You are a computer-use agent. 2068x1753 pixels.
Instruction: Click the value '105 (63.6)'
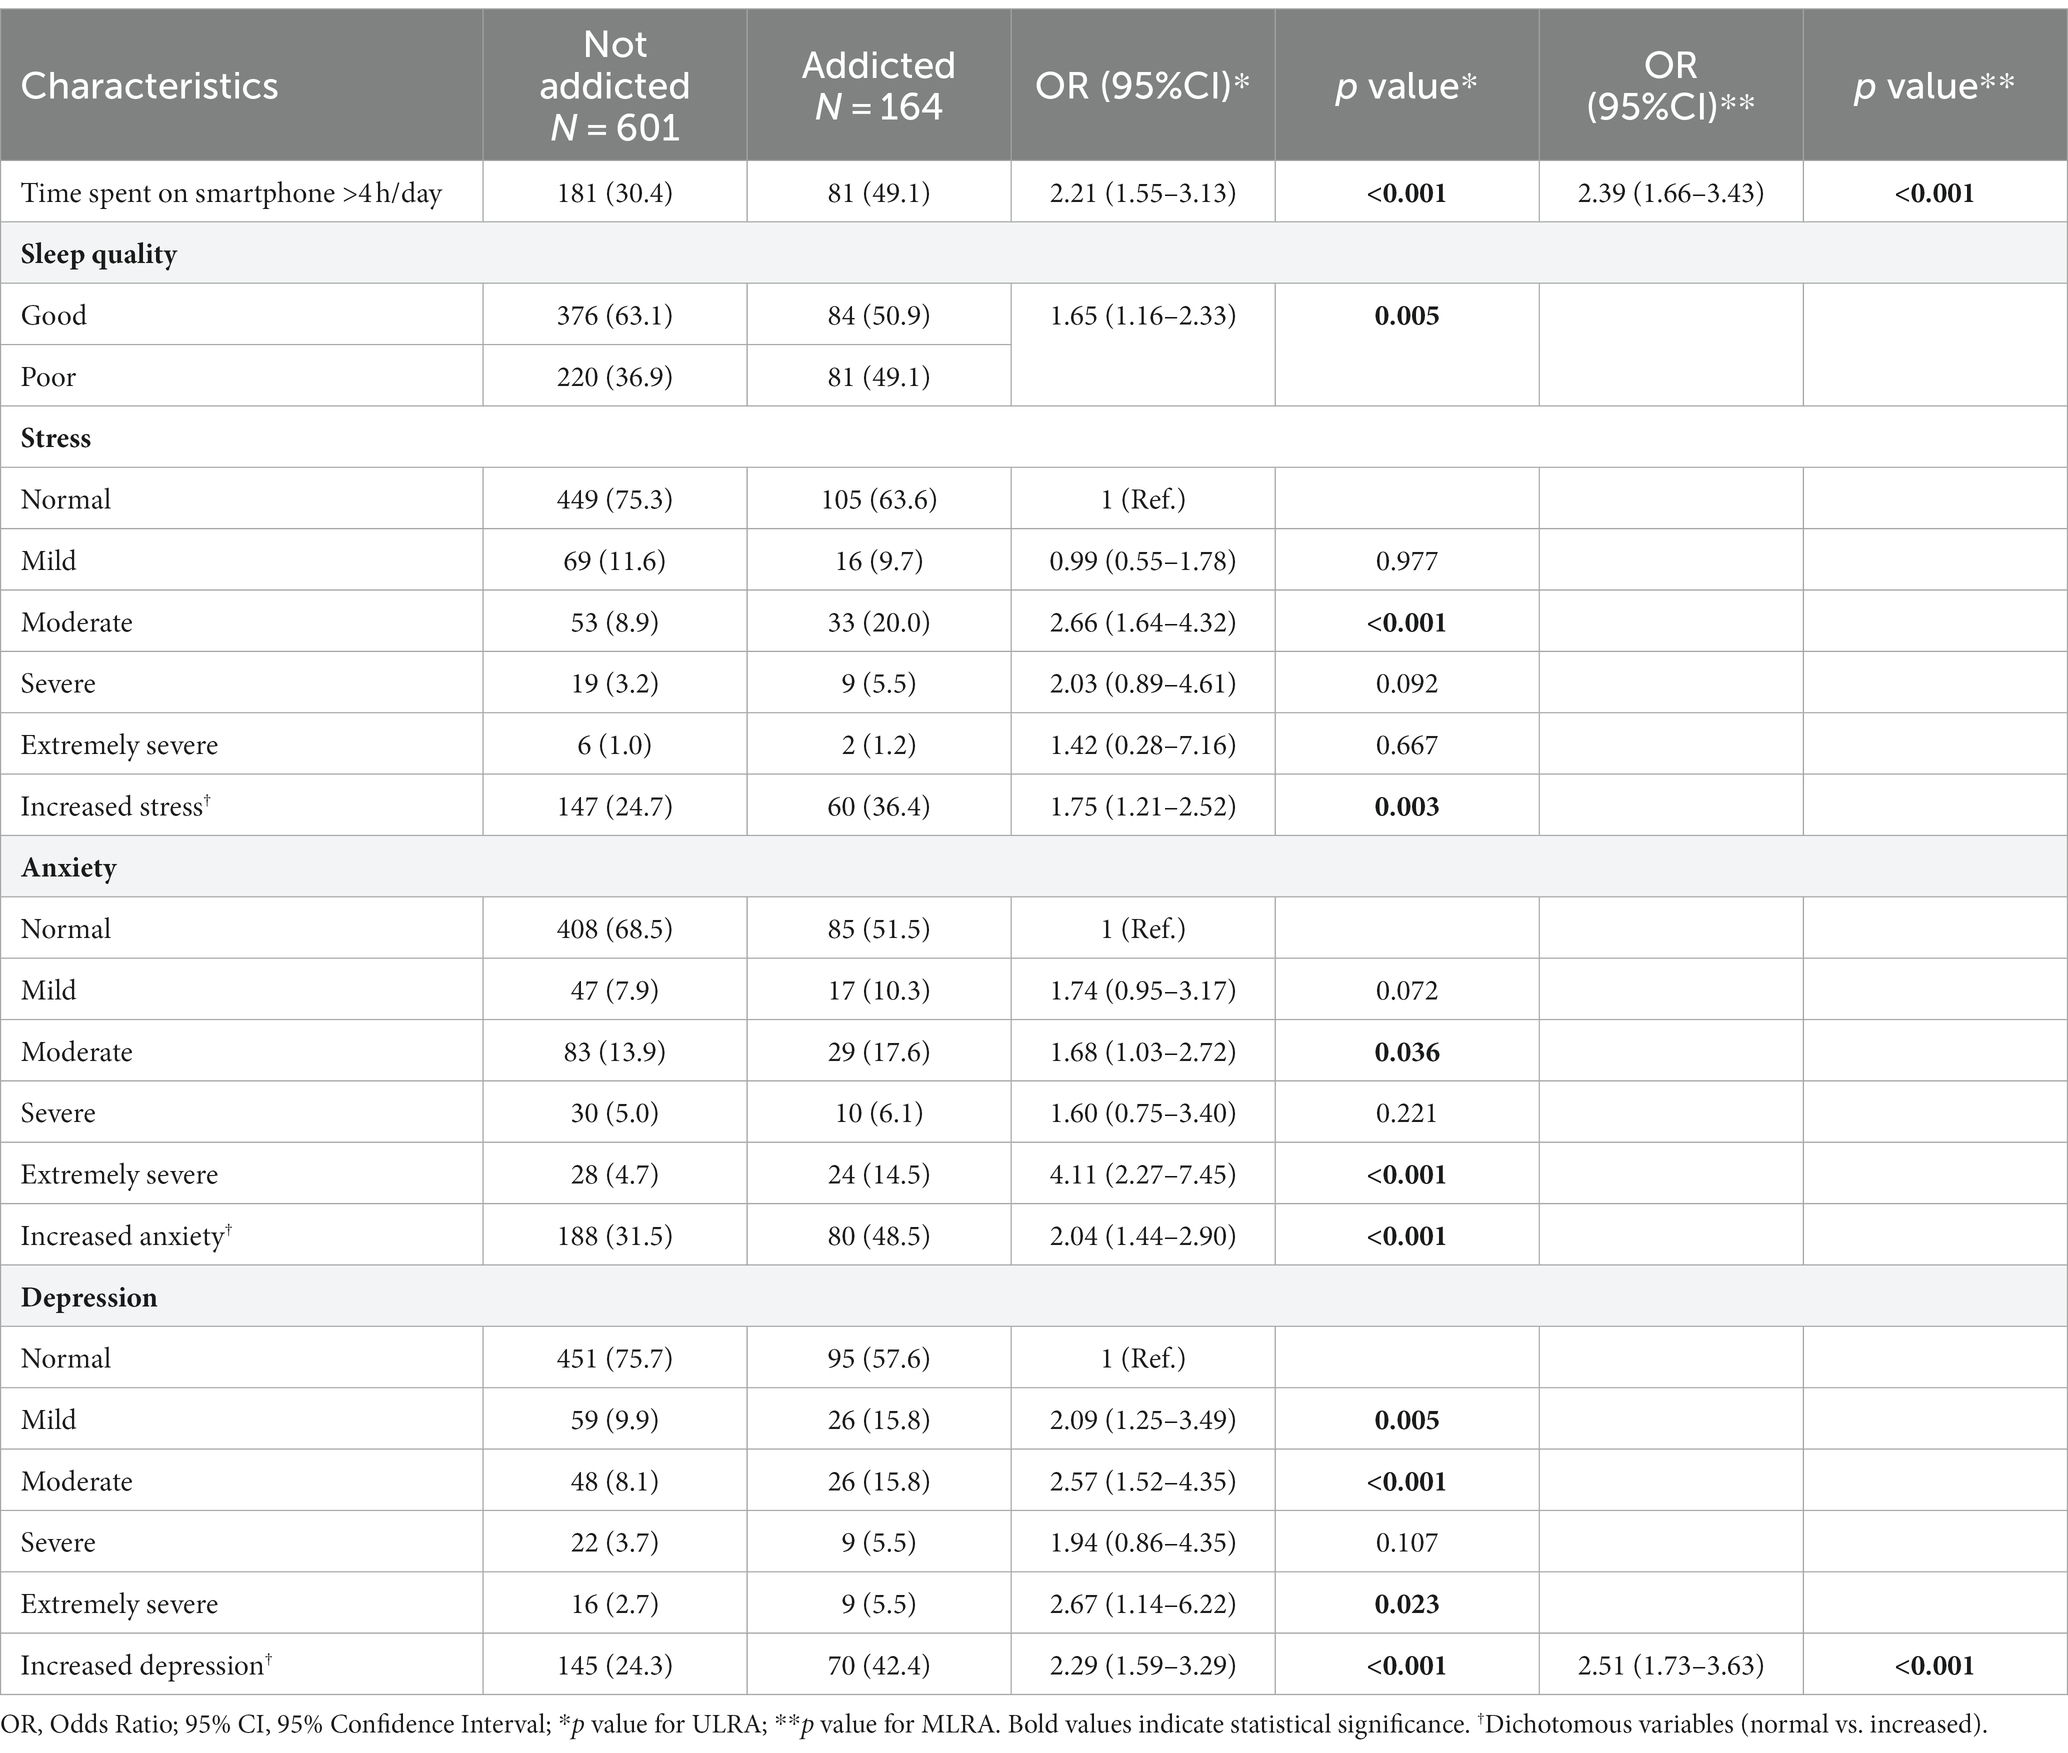pyautogui.click(x=878, y=500)
